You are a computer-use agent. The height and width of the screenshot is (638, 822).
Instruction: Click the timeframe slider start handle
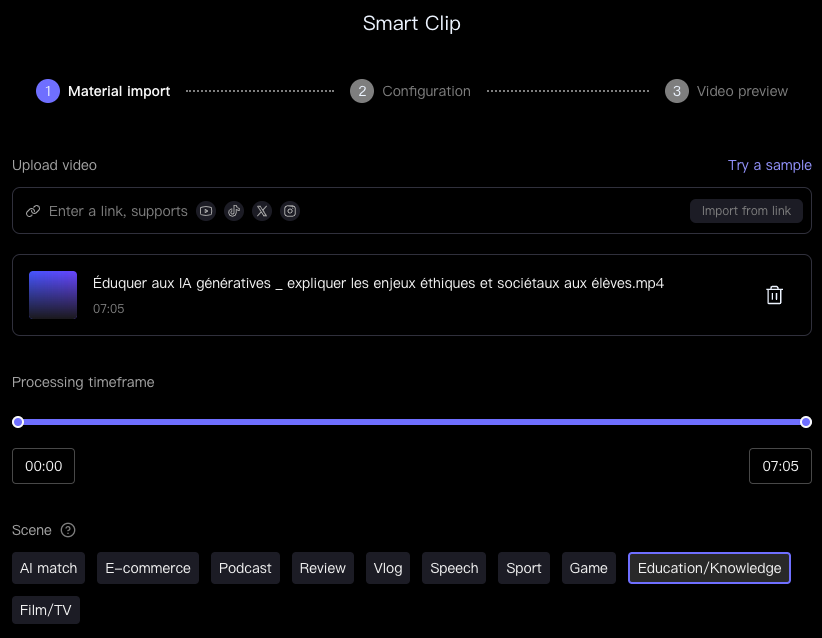[18, 422]
